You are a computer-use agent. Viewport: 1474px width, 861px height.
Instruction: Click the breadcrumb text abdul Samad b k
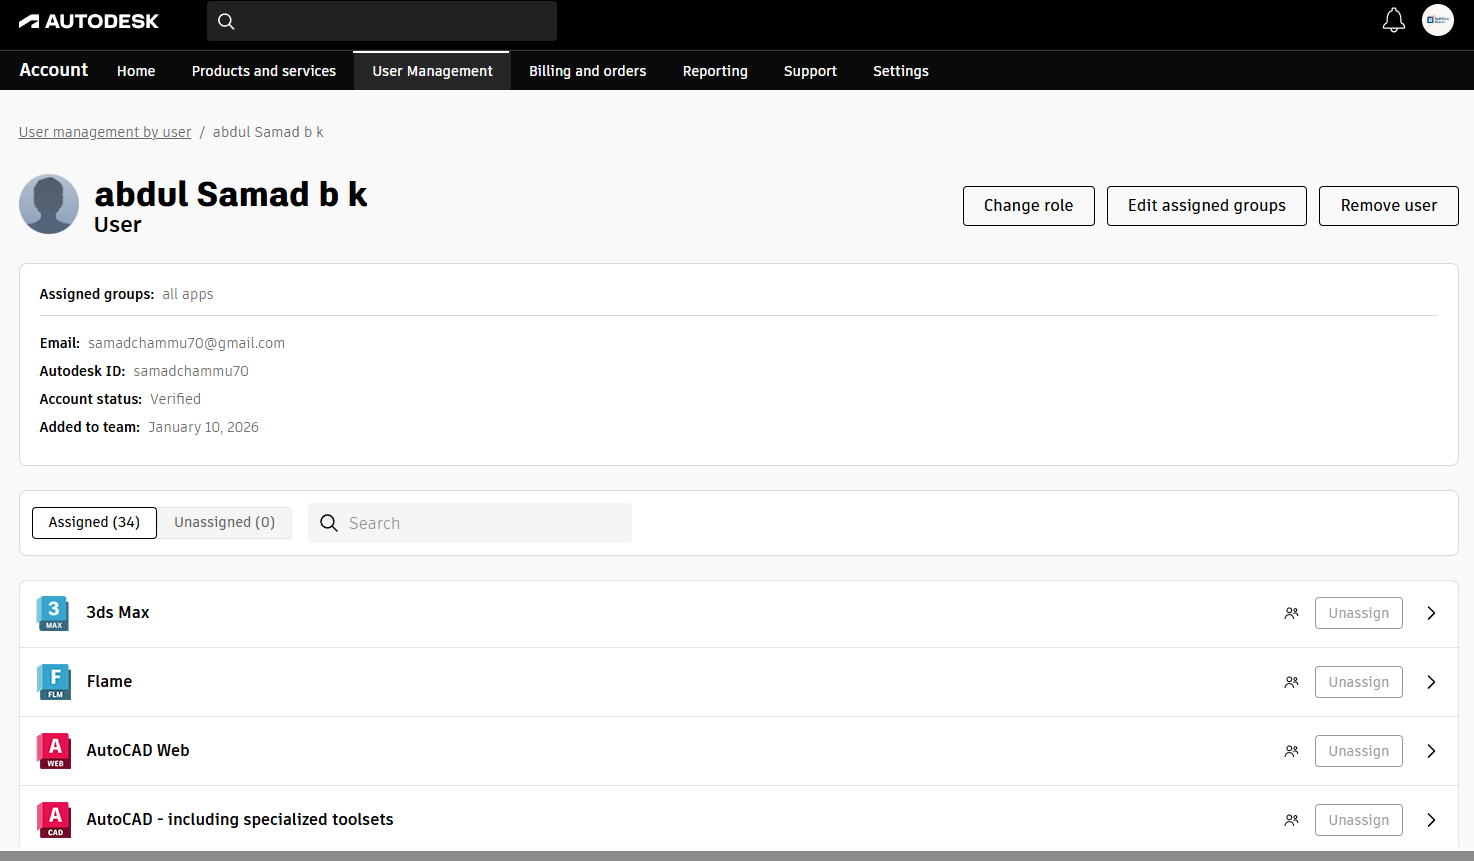pos(268,132)
